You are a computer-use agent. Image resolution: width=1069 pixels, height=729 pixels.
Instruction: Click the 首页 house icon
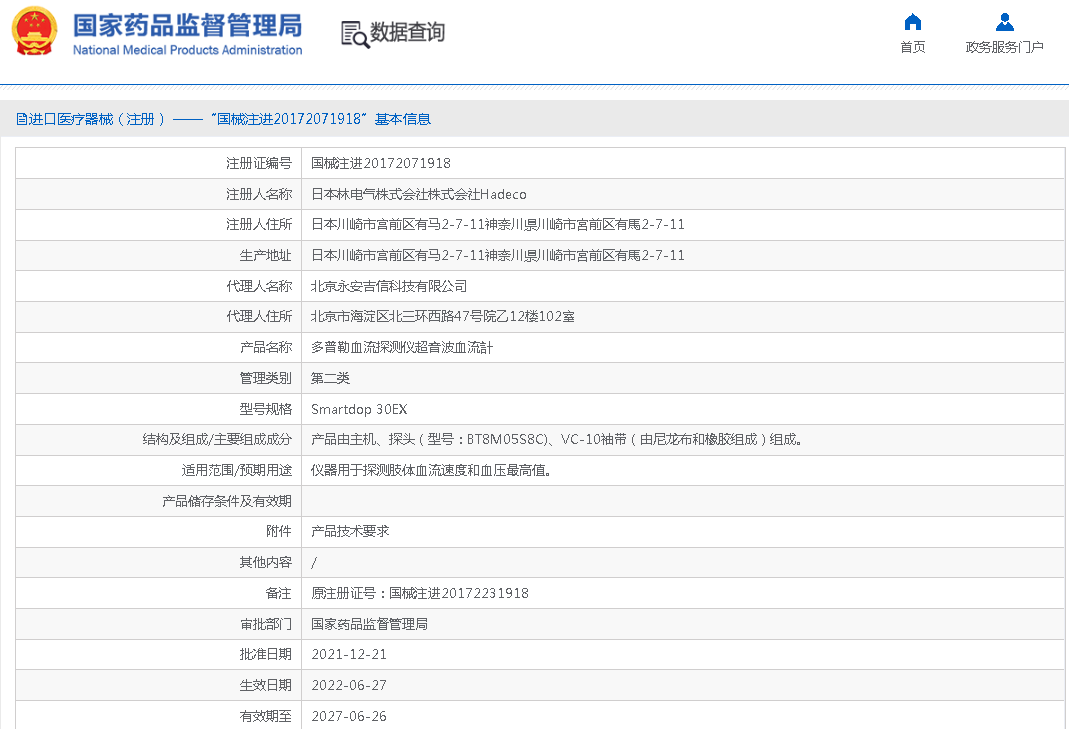click(912, 22)
